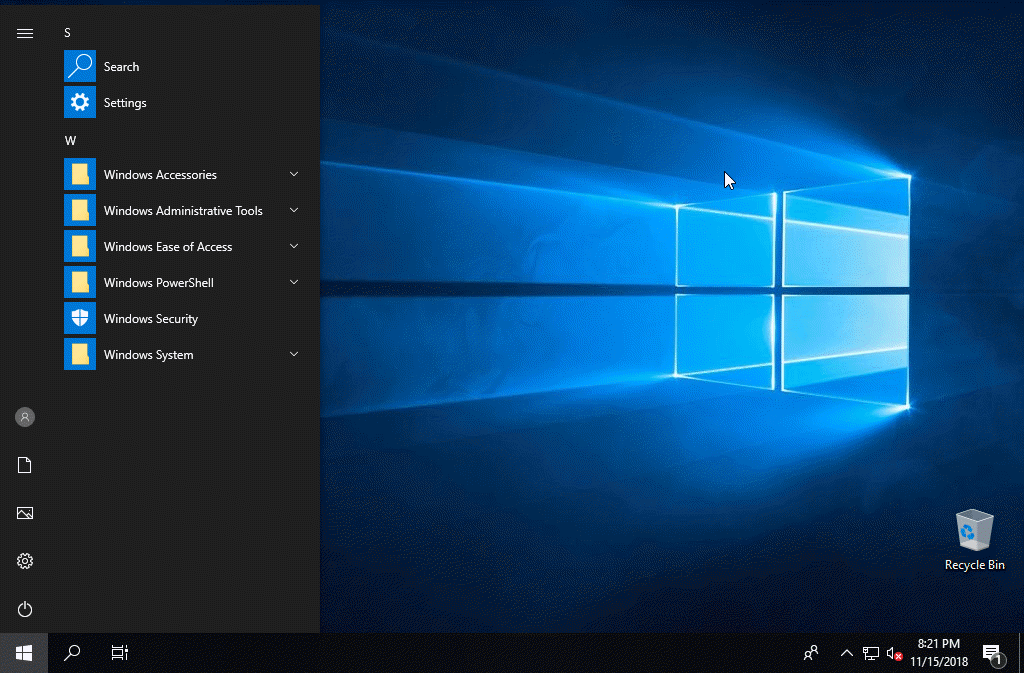Image resolution: width=1024 pixels, height=673 pixels.
Task: Click the 'Windows Accessories' label
Action: coord(160,174)
